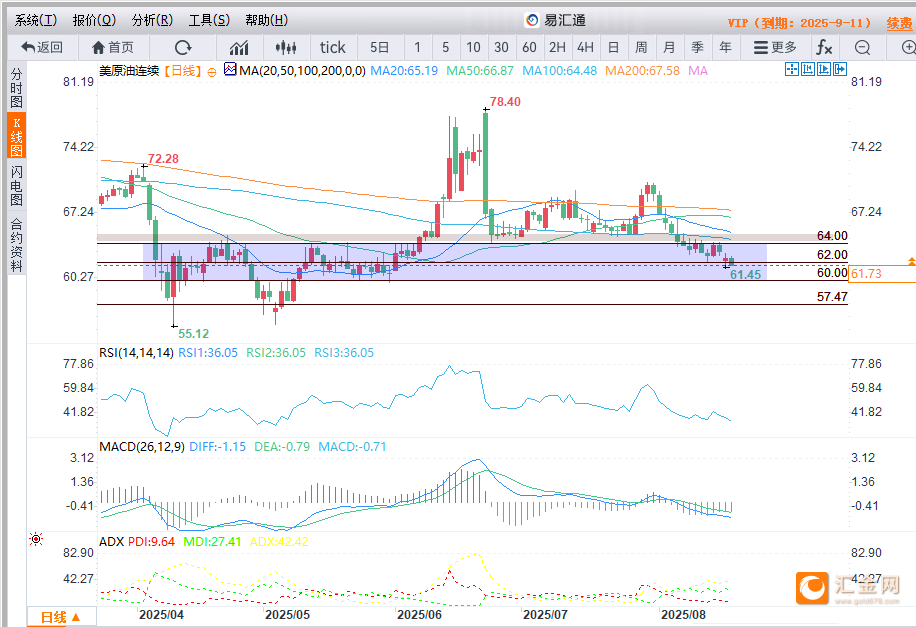Expand the 更多 menu
916x627 pixels.
pos(775,47)
